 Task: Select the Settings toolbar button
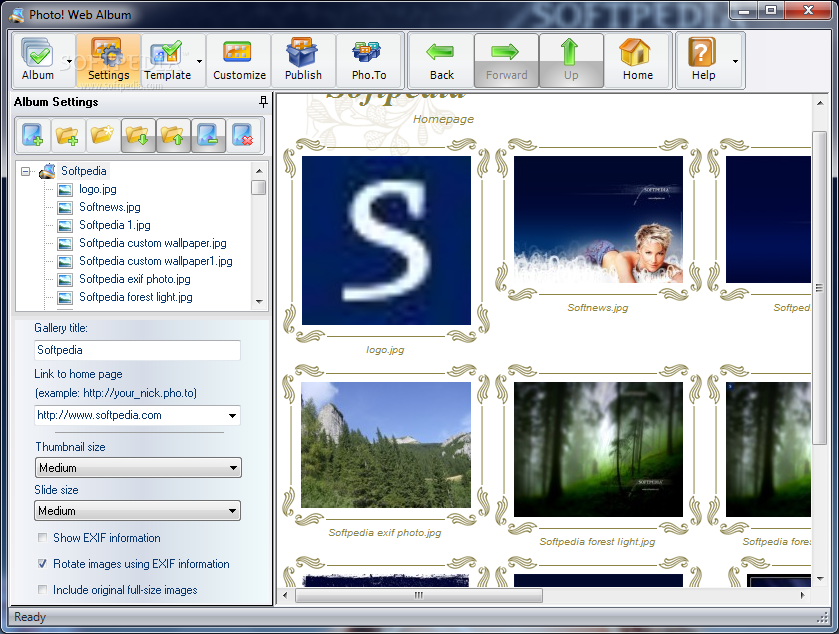[109, 60]
